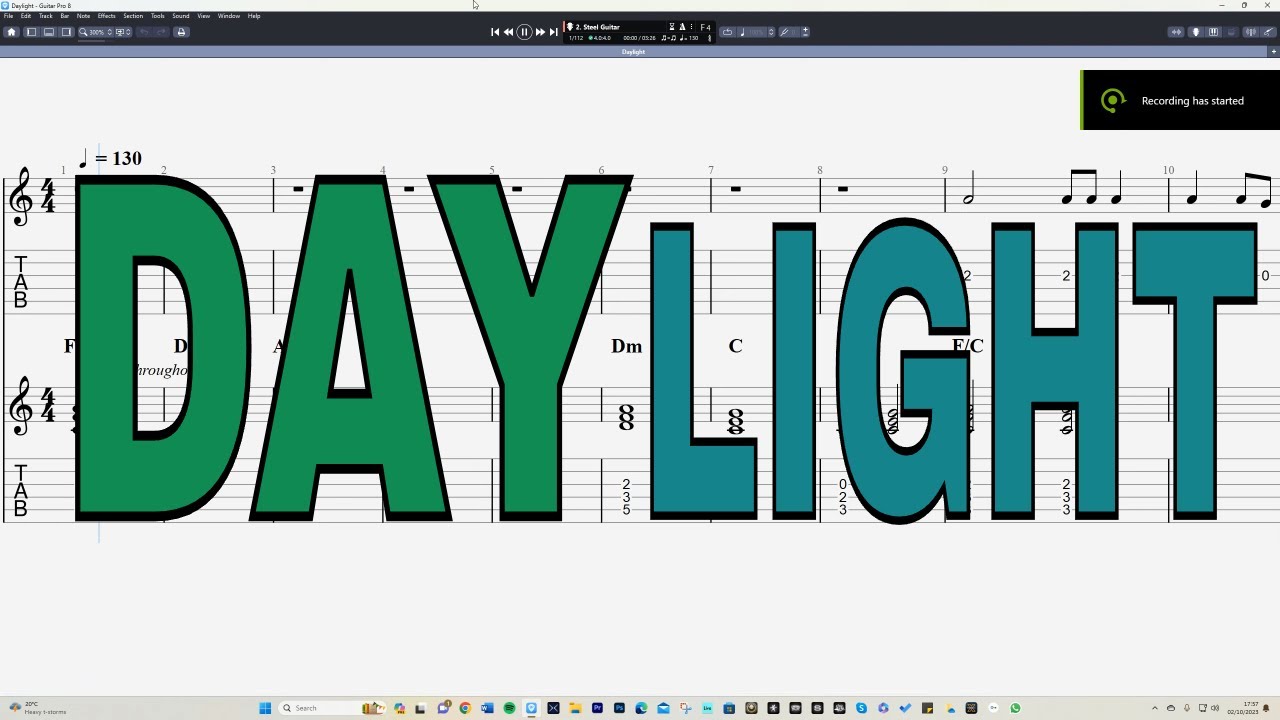Click the Home icon in toolbar
This screenshot has height=720, width=1280.
(11, 32)
